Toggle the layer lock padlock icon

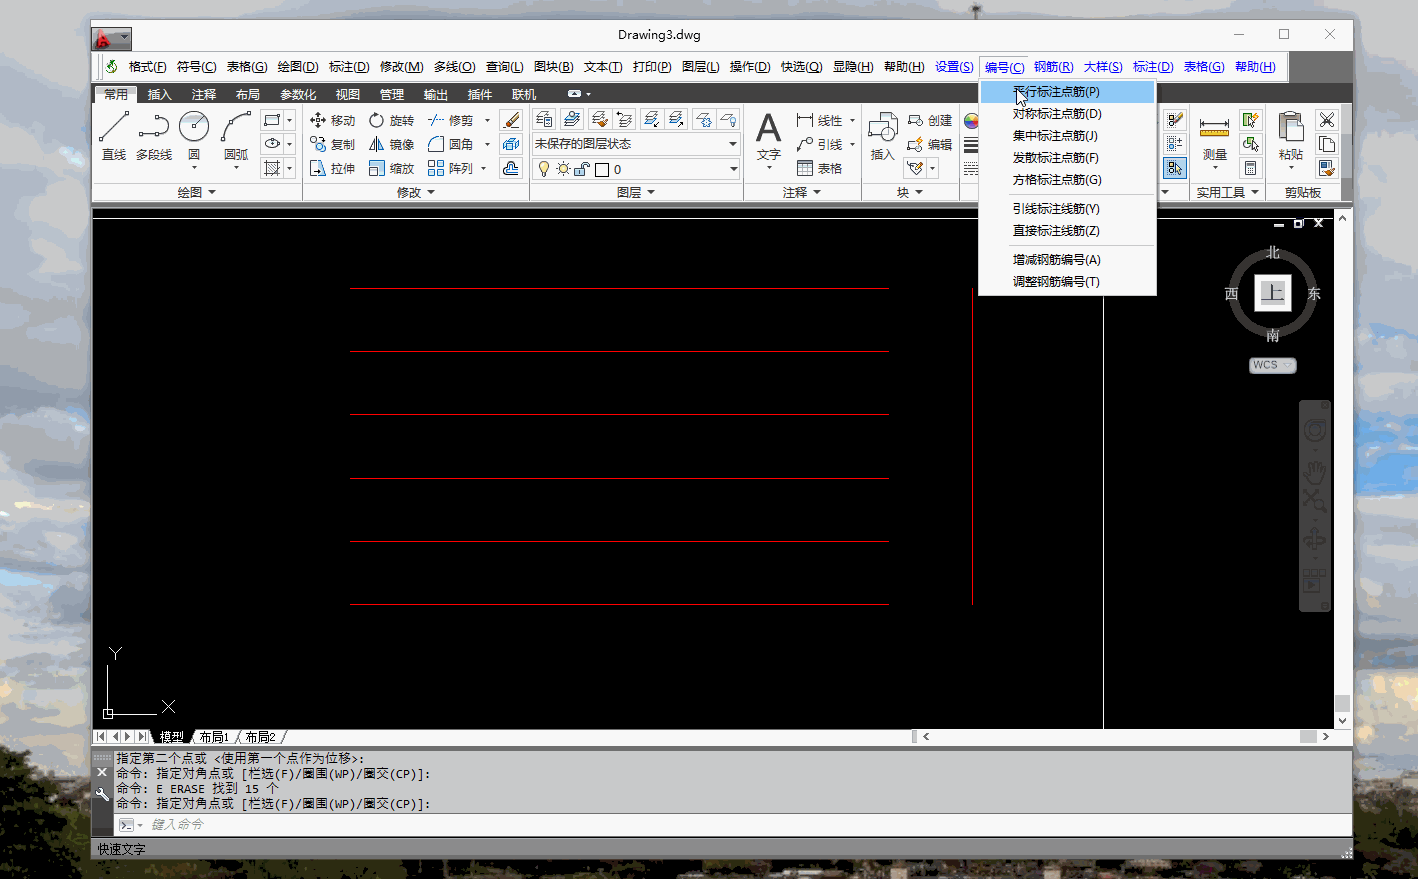click(x=582, y=169)
